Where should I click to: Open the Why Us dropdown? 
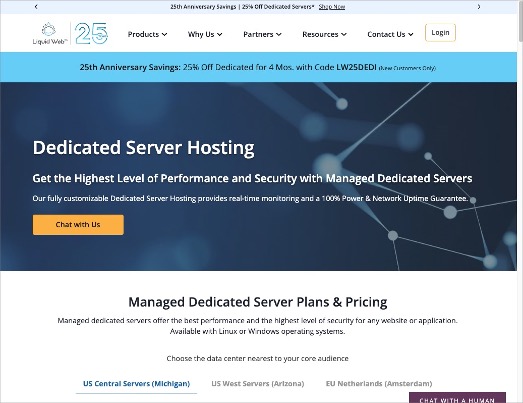coord(205,34)
